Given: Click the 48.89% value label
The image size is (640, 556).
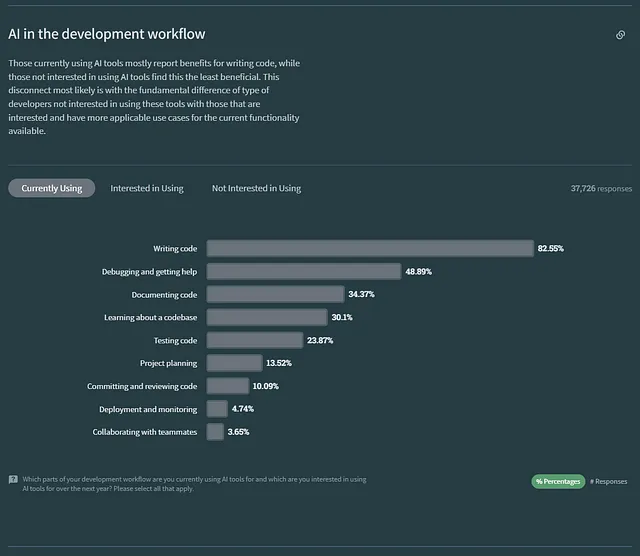Looking at the screenshot, I should point(418,271).
